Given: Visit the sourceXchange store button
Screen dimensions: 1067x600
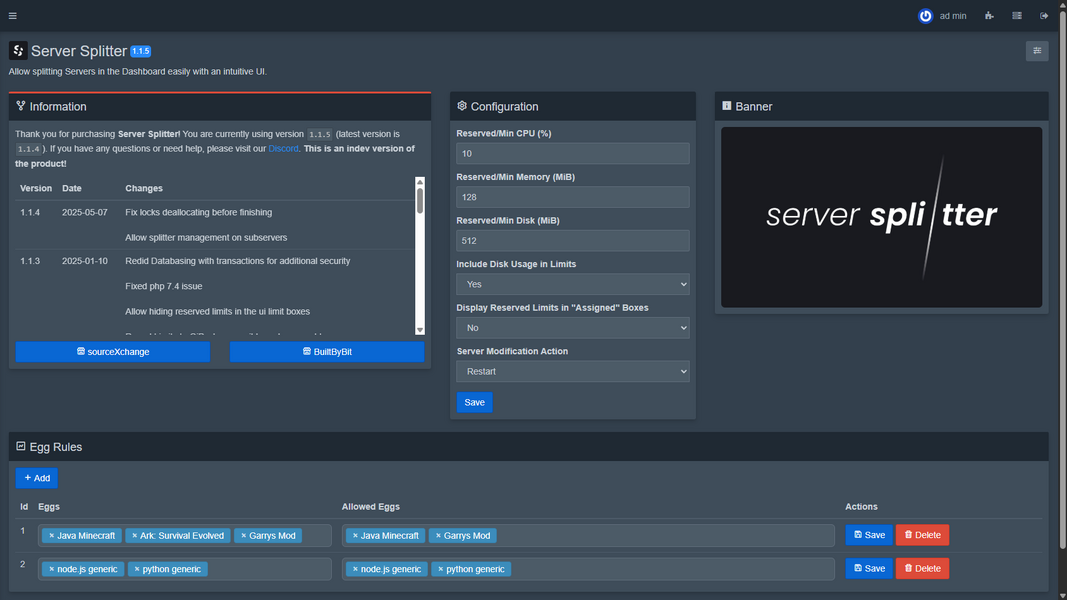Looking at the screenshot, I should 113,352.
